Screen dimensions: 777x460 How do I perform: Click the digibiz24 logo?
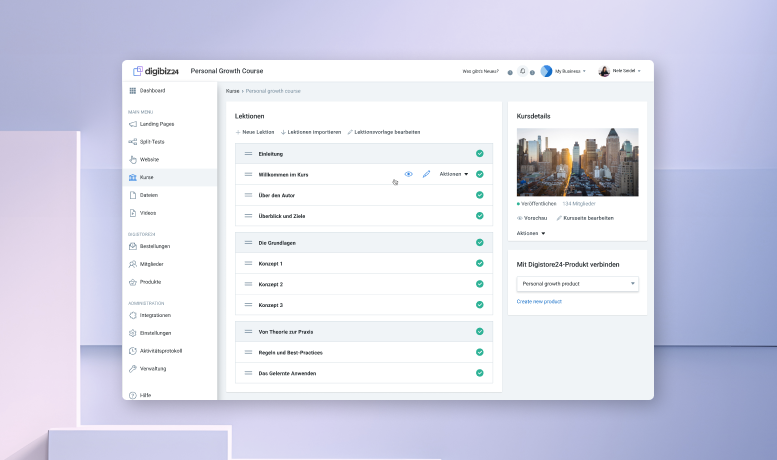(x=156, y=71)
